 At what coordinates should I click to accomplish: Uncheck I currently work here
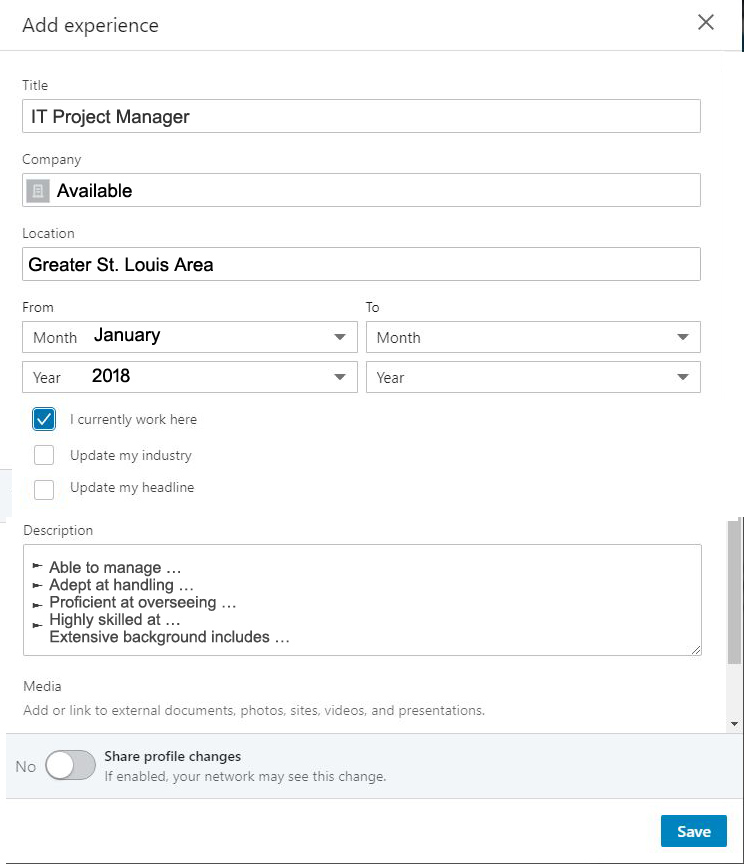[x=44, y=419]
